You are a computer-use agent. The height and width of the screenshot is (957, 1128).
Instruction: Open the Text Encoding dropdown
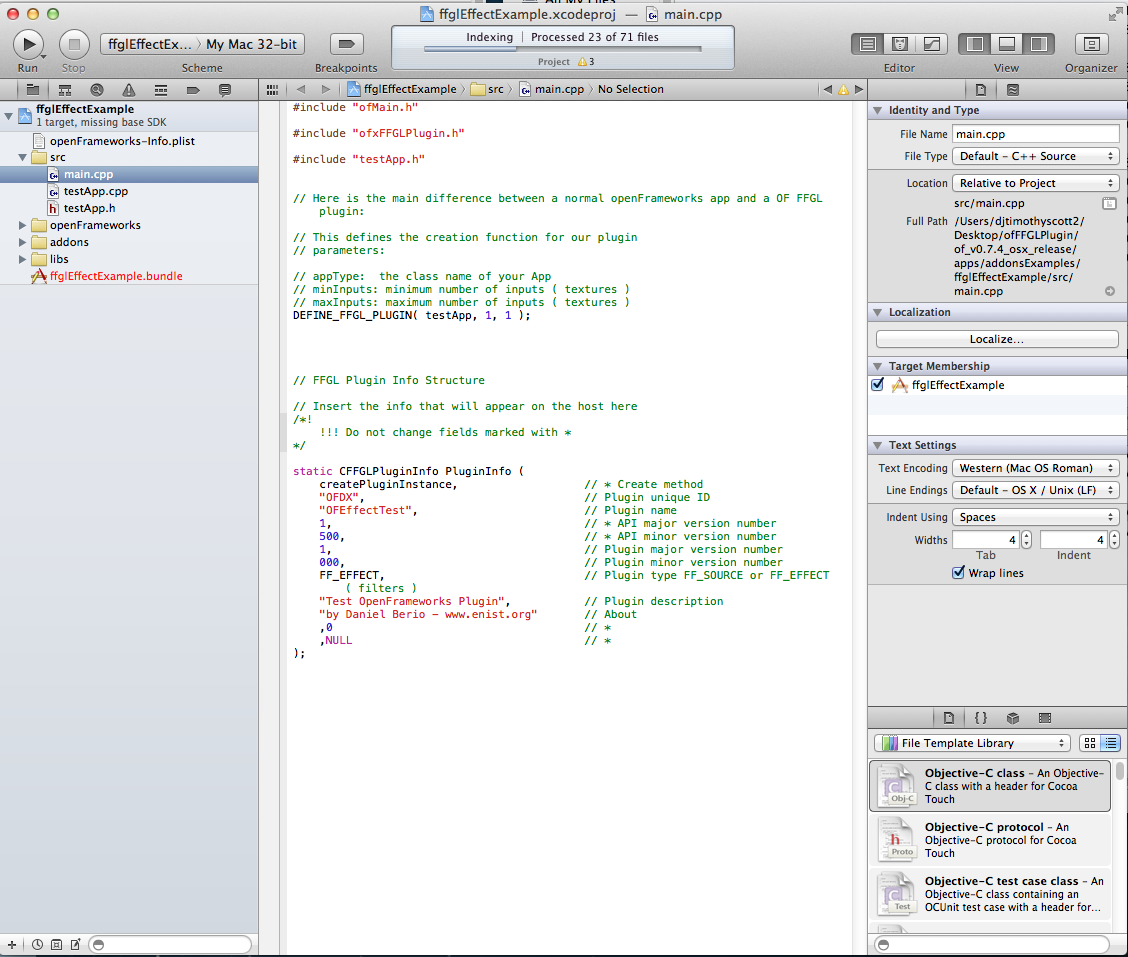tap(1035, 468)
